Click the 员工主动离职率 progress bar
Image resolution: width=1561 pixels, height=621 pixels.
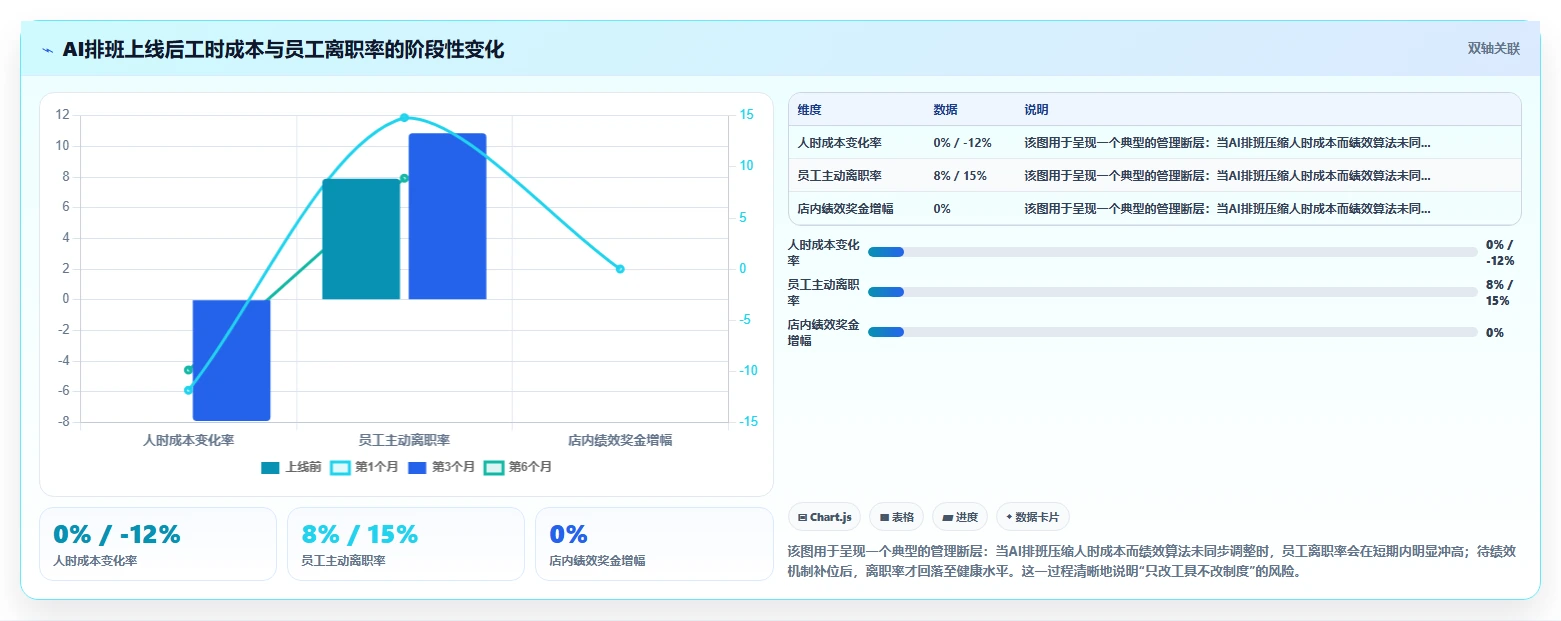point(1172,292)
